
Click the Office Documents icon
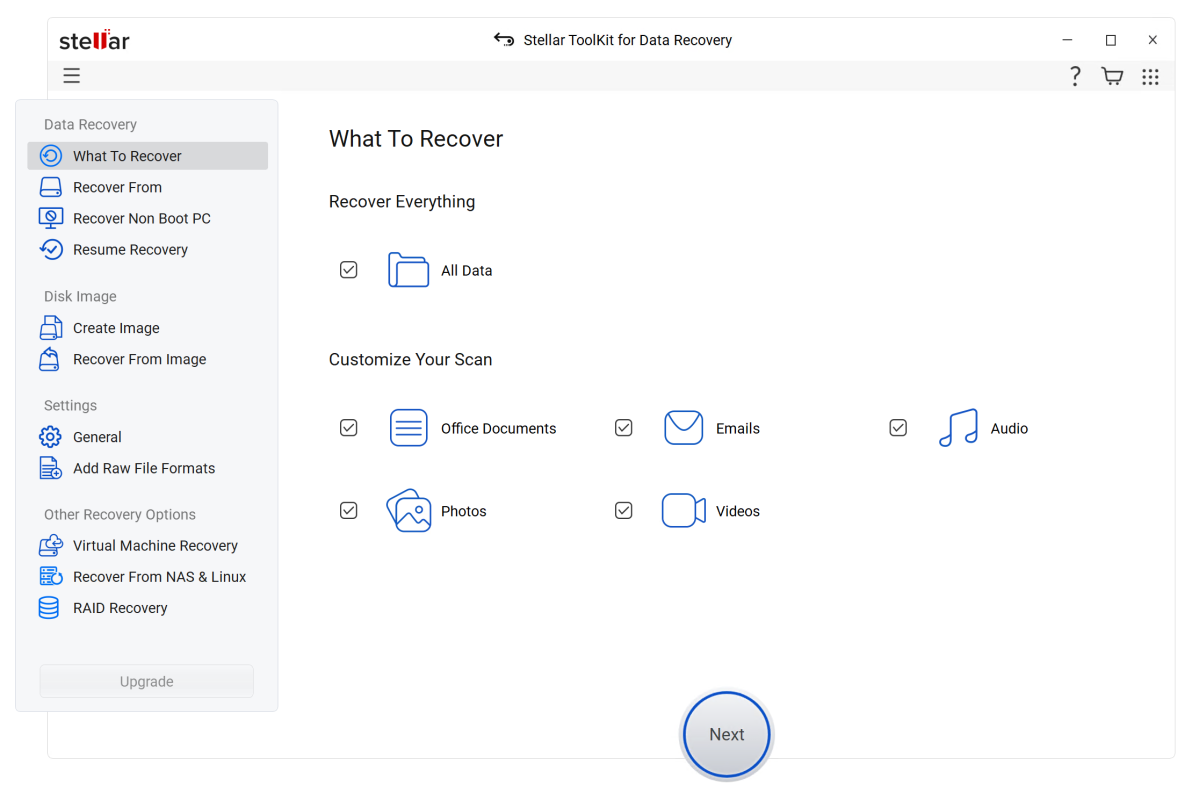click(408, 428)
